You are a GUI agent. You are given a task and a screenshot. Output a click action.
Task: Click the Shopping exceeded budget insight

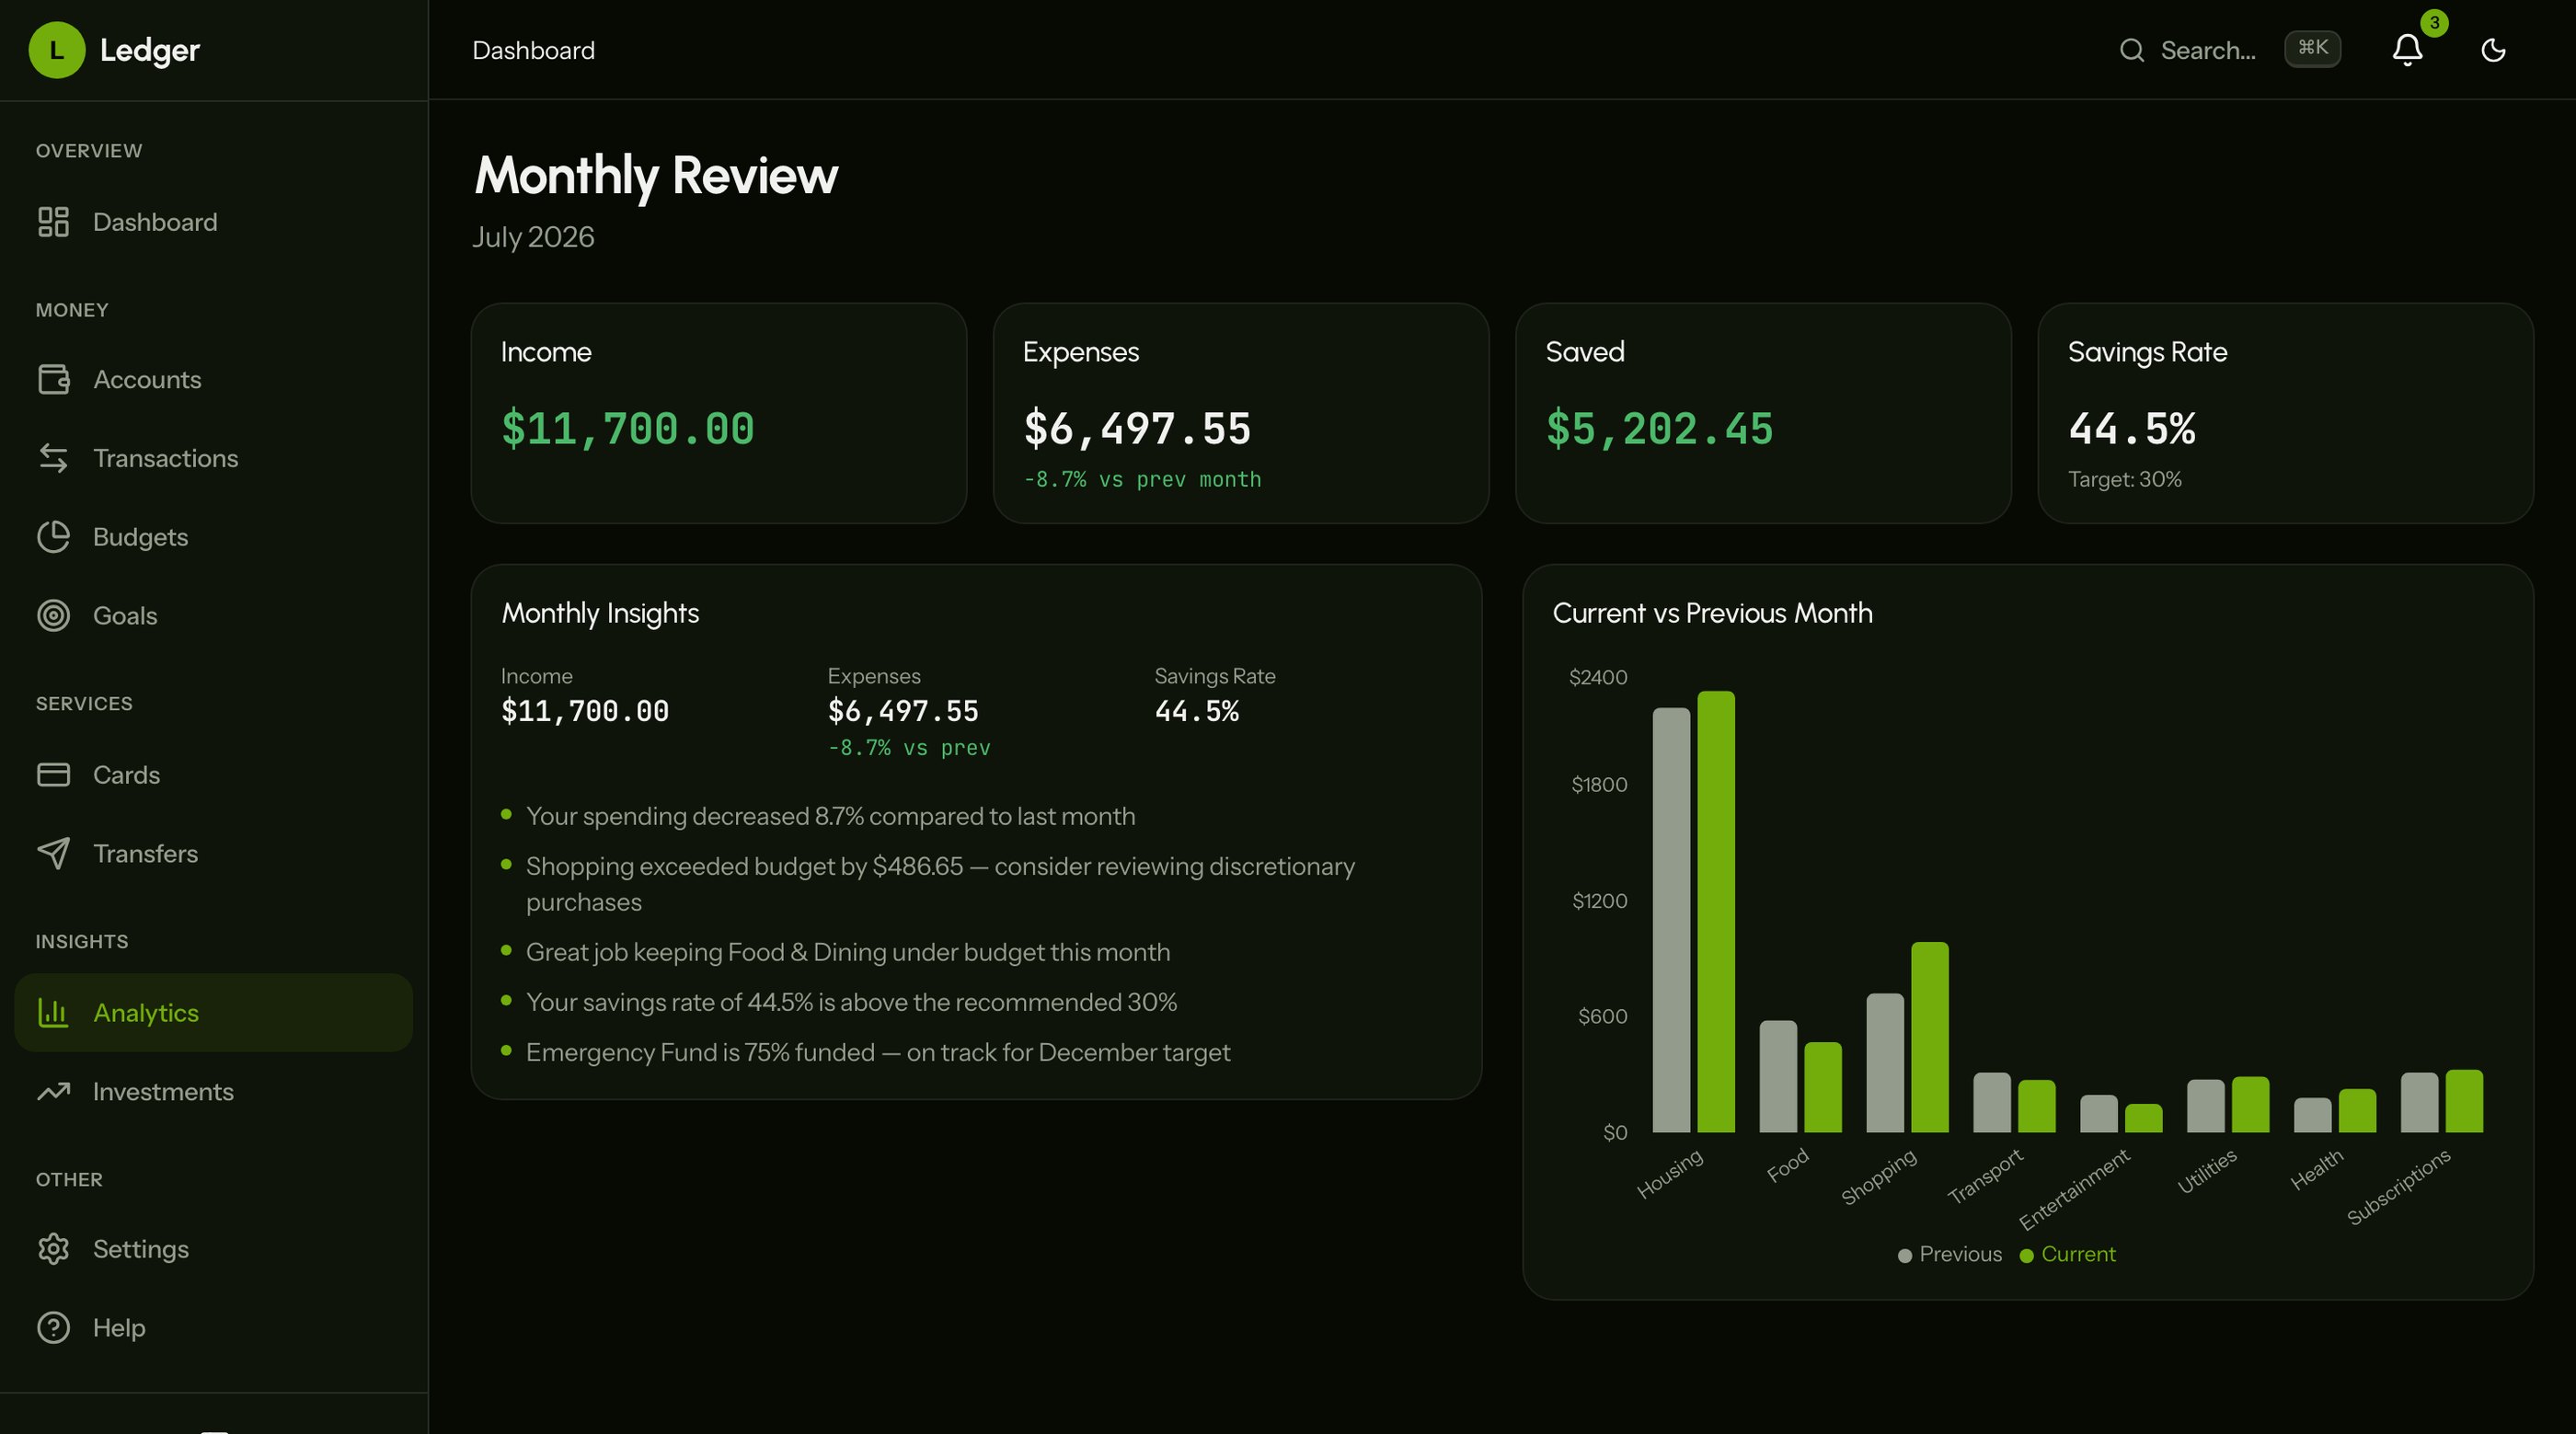pos(940,884)
